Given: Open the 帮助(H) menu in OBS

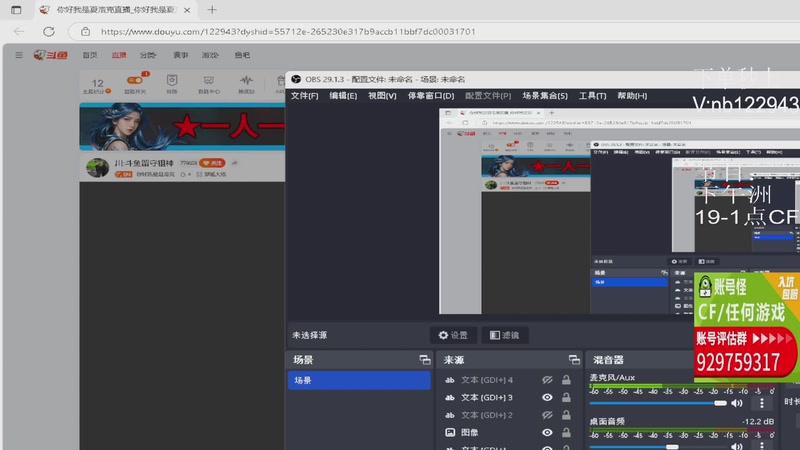Looking at the screenshot, I should 632,95.
